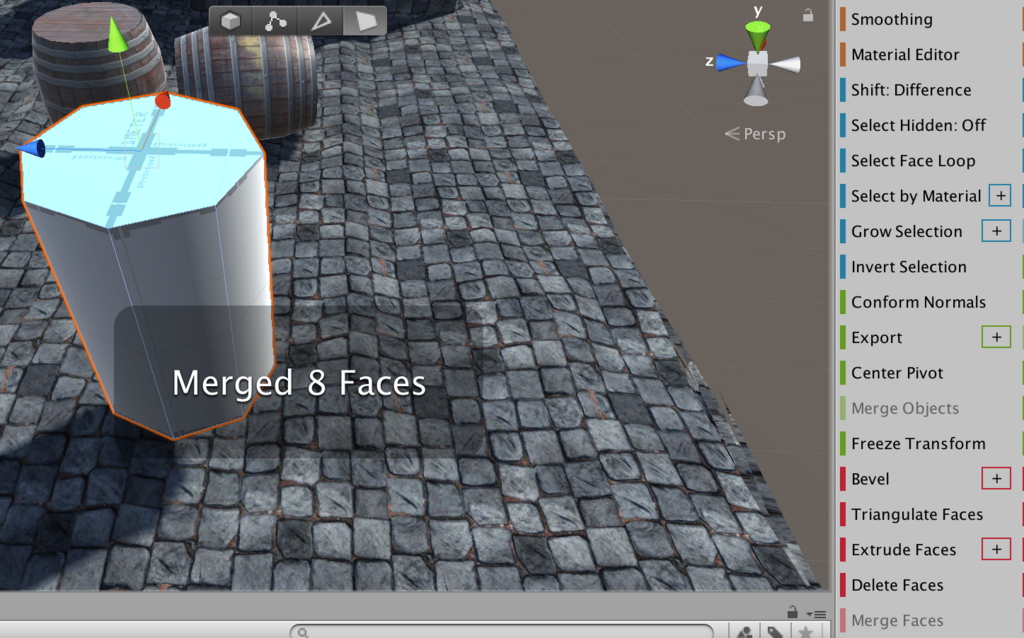The height and width of the screenshot is (638, 1024).
Task: Click the Export action
Action: pos(876,338)
